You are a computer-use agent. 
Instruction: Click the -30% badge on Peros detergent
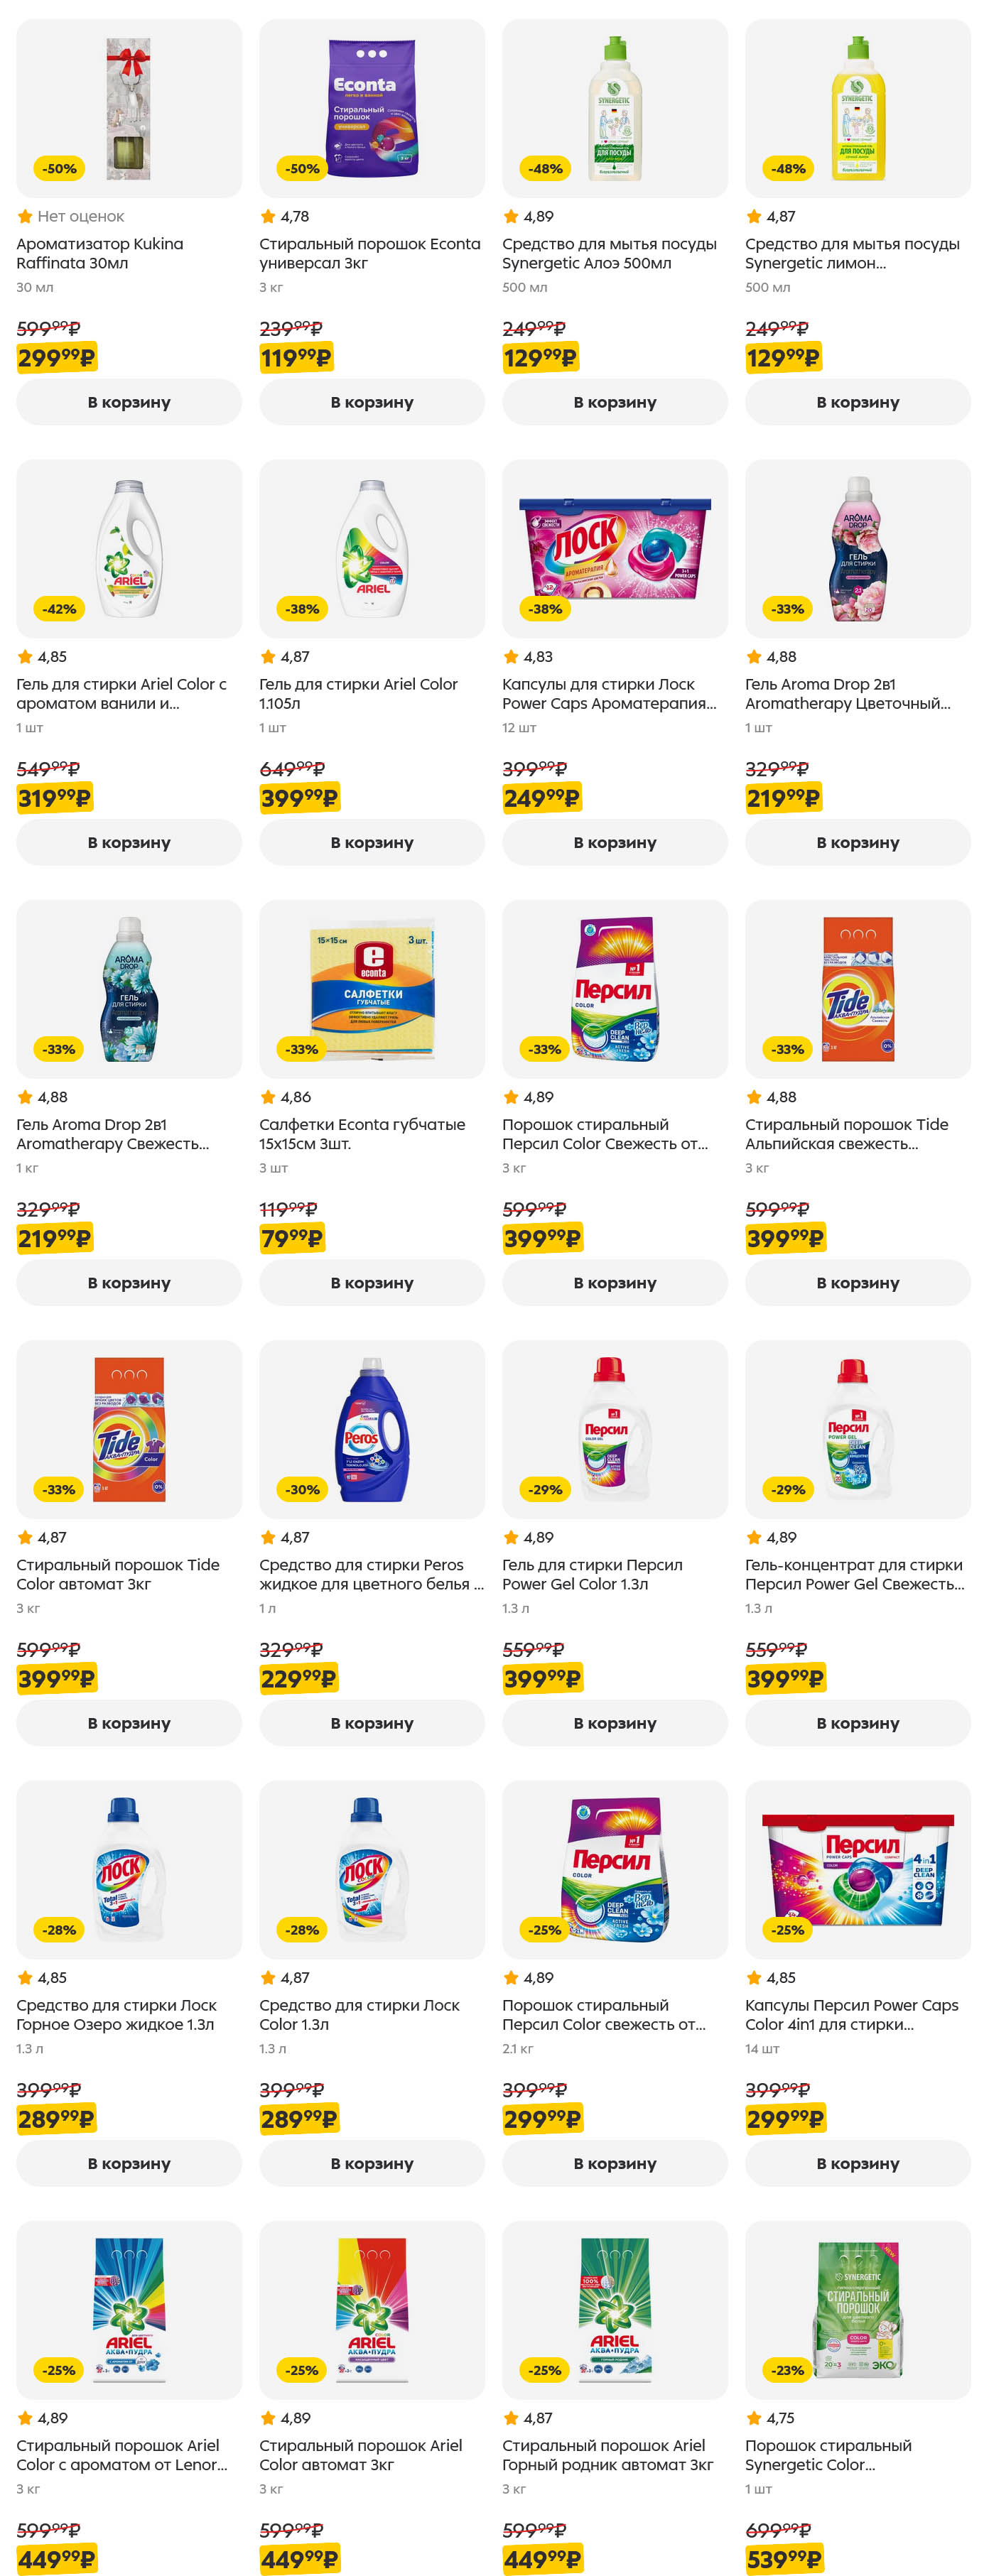pyautogui.click(x=302, y=1489)
